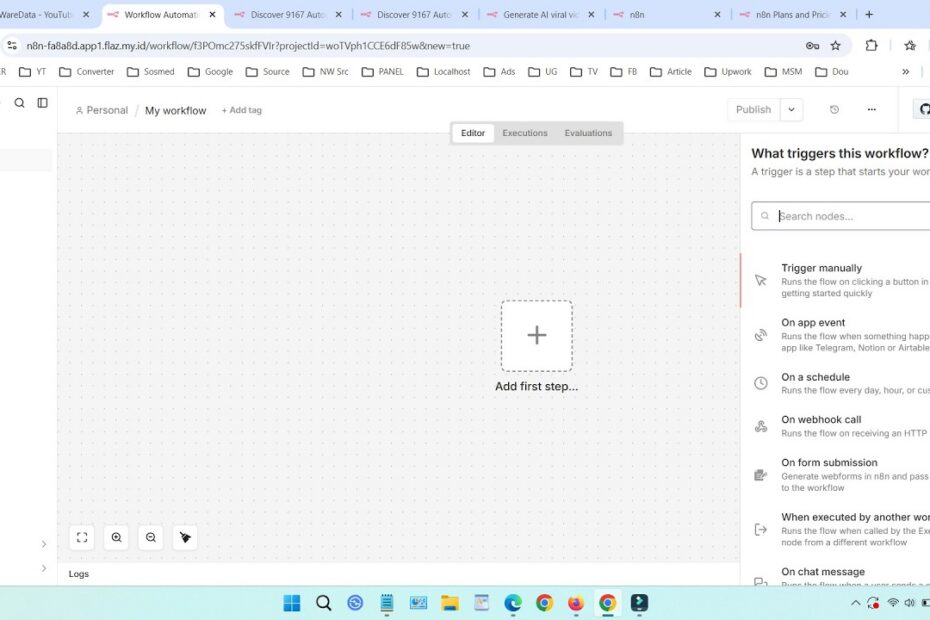Image resolution: width=930 pixels, height=620 pixels.
Task: Switch to the Executions tab
Action: click(x=525, y=133)
